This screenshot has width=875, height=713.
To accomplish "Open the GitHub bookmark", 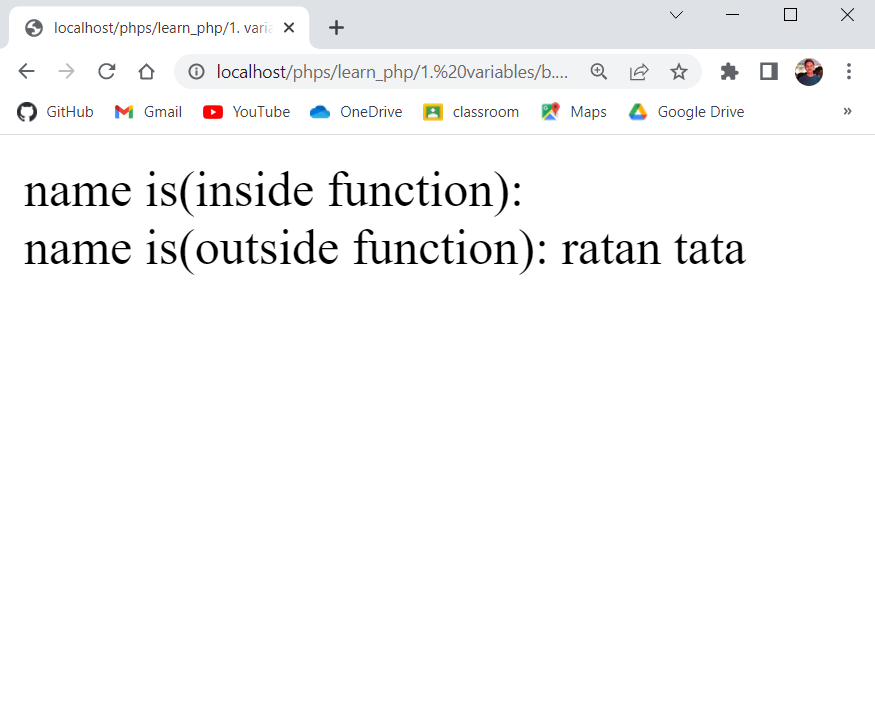I will [x=56, y=112].
